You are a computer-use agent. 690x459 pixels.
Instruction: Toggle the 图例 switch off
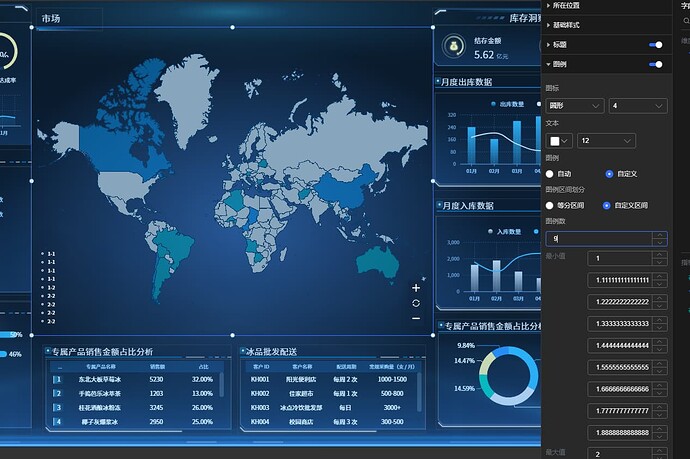pyautogui.click(x=656, y=64)
